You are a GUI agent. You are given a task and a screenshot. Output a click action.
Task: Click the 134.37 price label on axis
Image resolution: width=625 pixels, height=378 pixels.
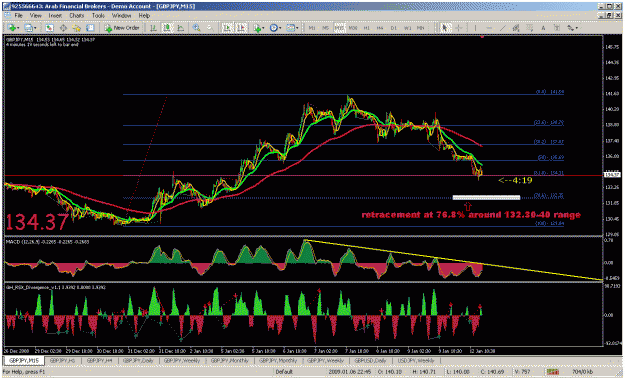pyautogui.click(x=613, y=175)
